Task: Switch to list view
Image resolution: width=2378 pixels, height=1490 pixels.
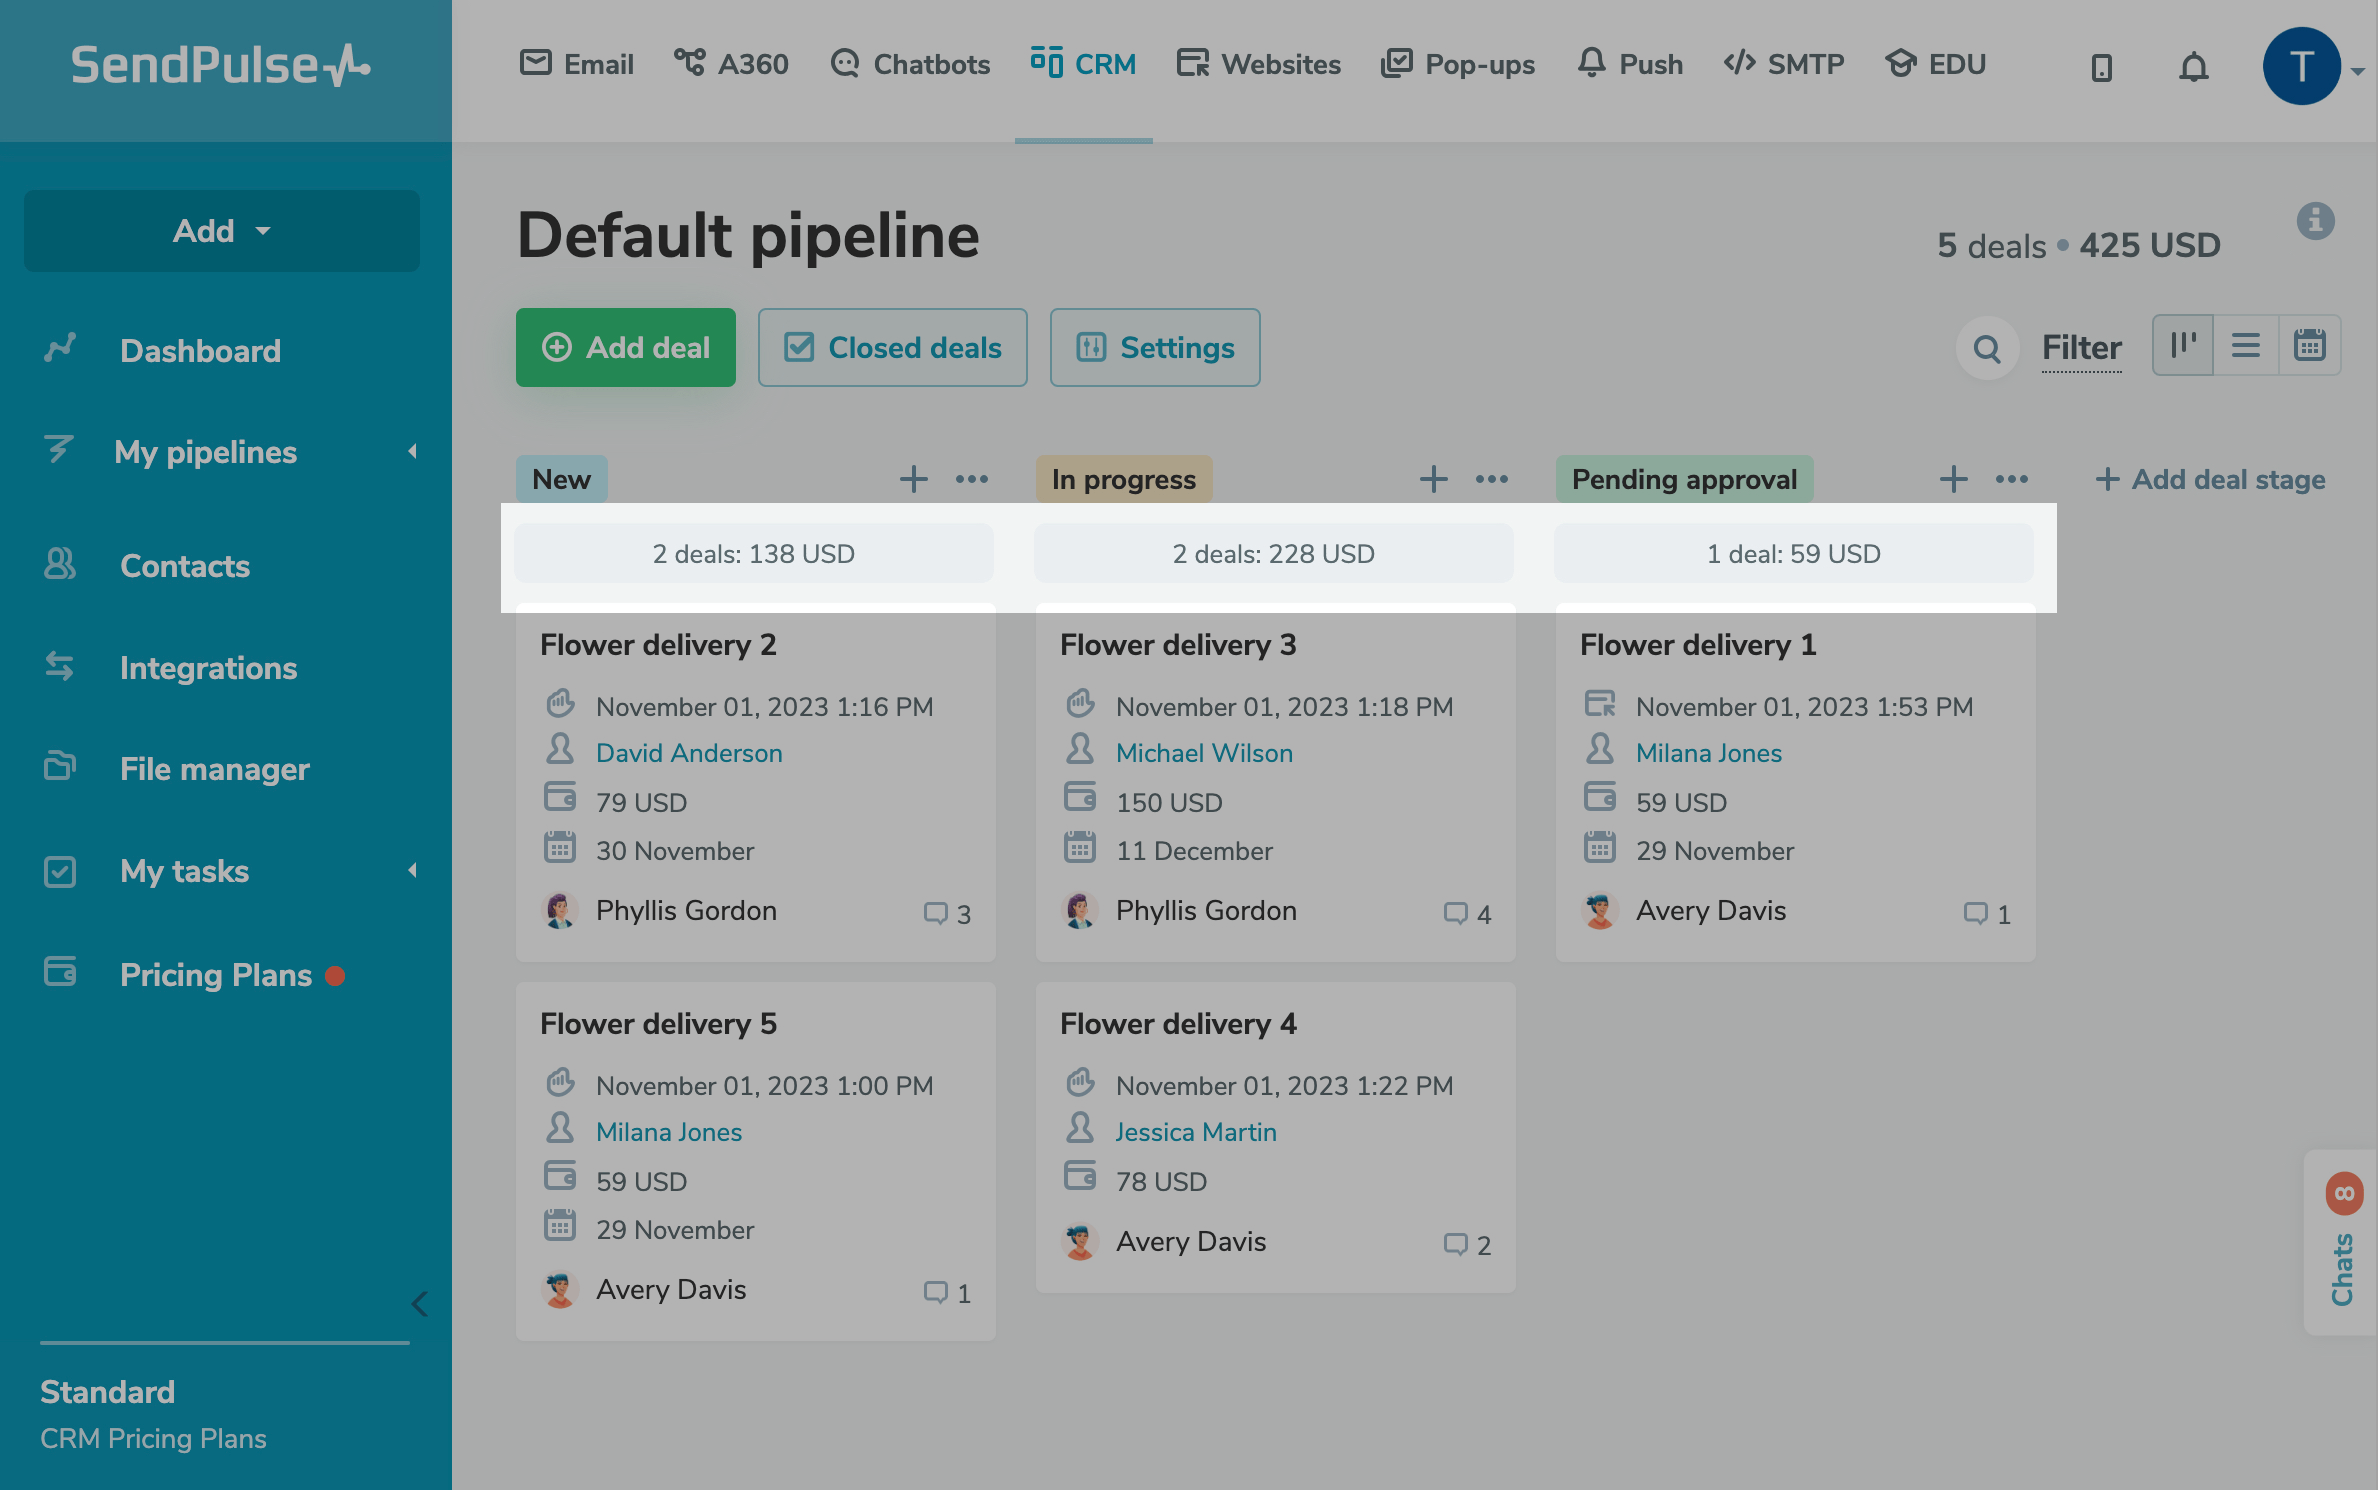Action: click(2246, 346)
